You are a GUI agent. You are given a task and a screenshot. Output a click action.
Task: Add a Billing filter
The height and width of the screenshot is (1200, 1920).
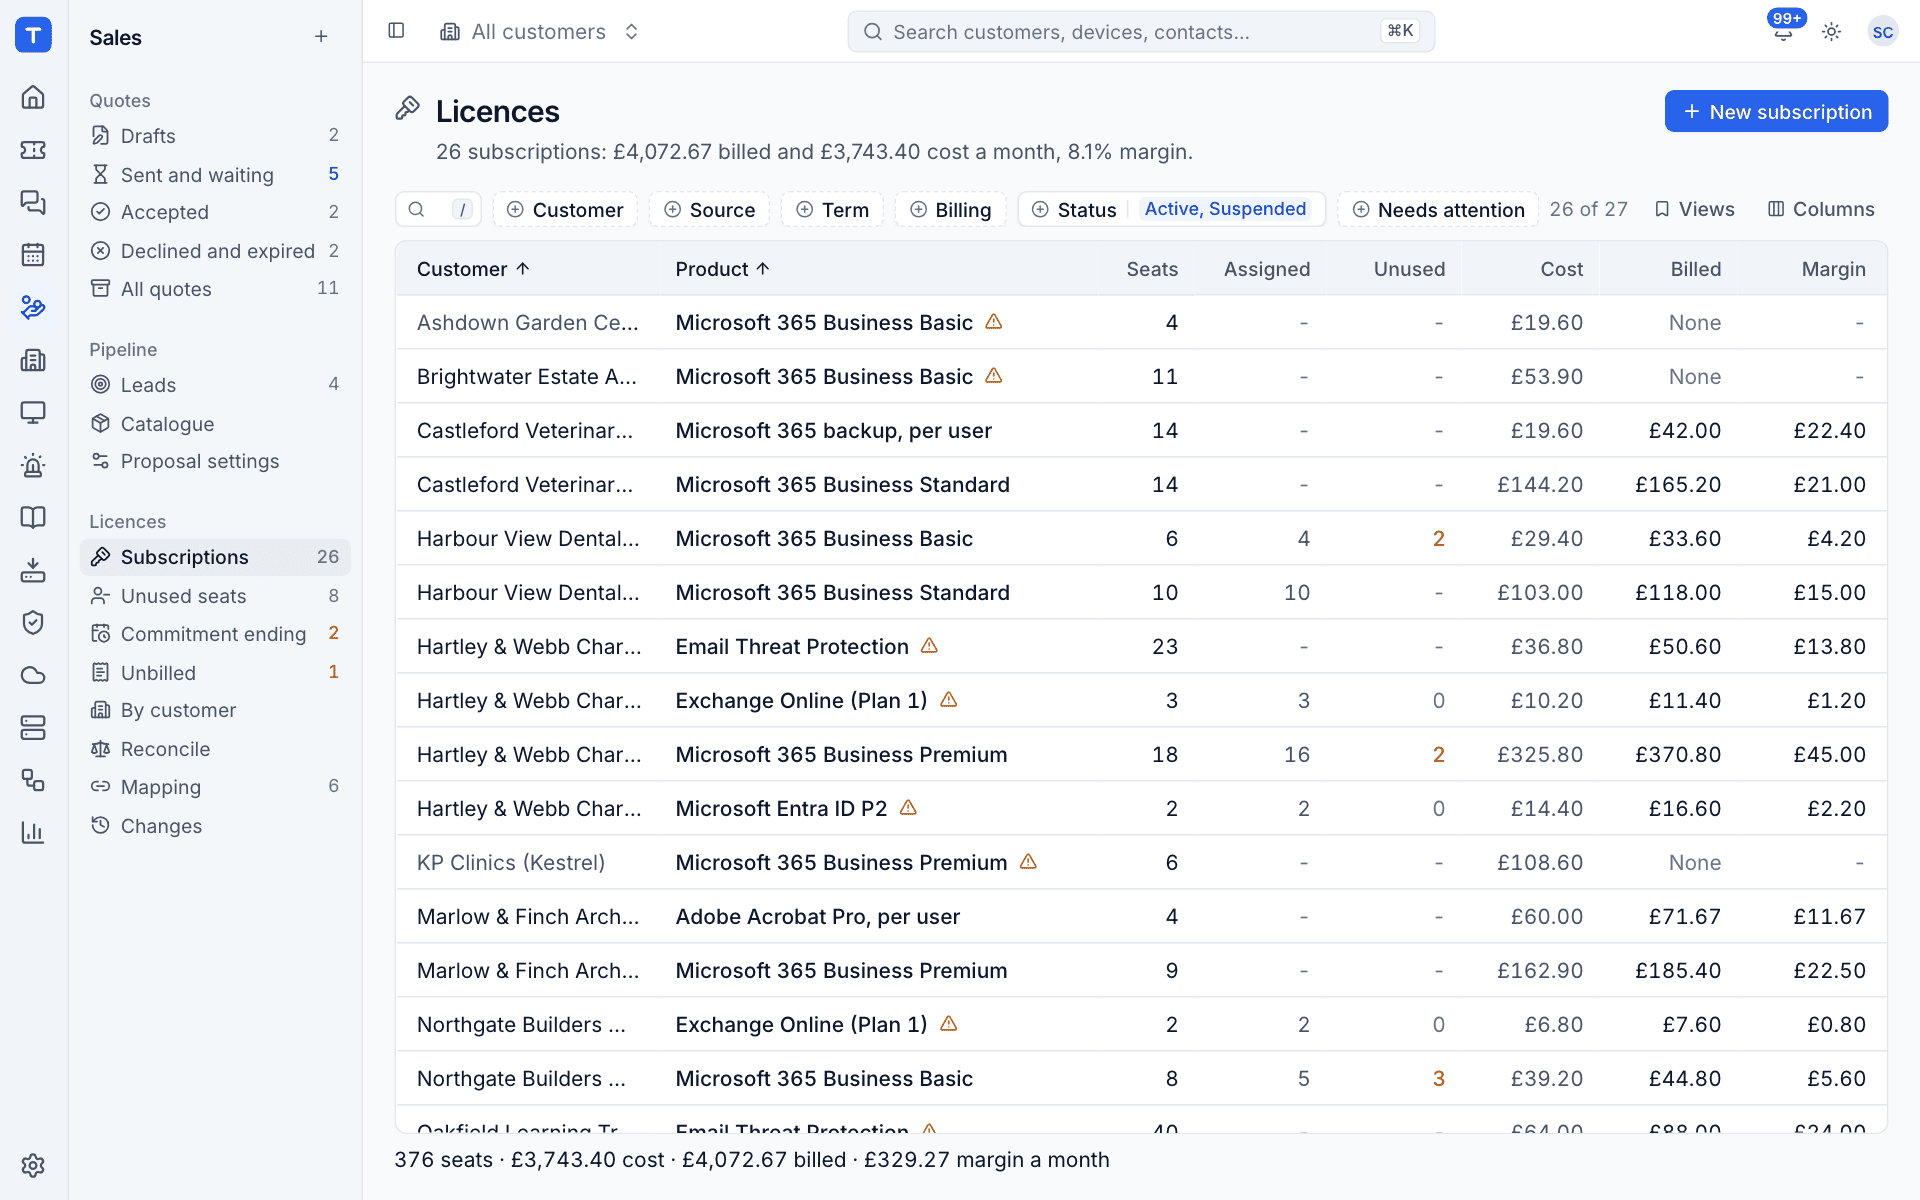(950, 209)
